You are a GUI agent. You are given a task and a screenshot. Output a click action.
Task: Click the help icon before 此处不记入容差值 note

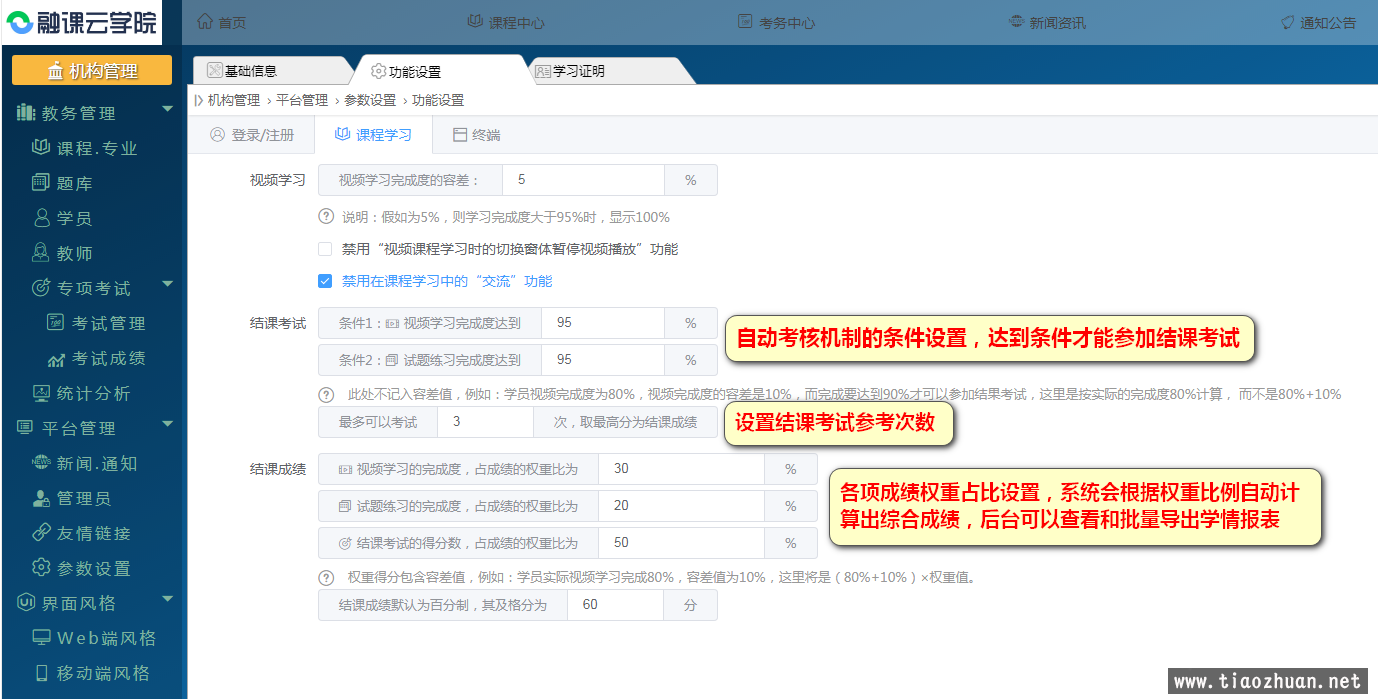326,394
